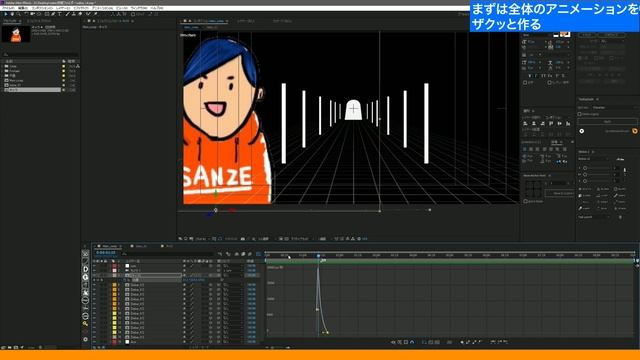
Task: Click the blue timeline timecode field
Action: coord(105,253)
